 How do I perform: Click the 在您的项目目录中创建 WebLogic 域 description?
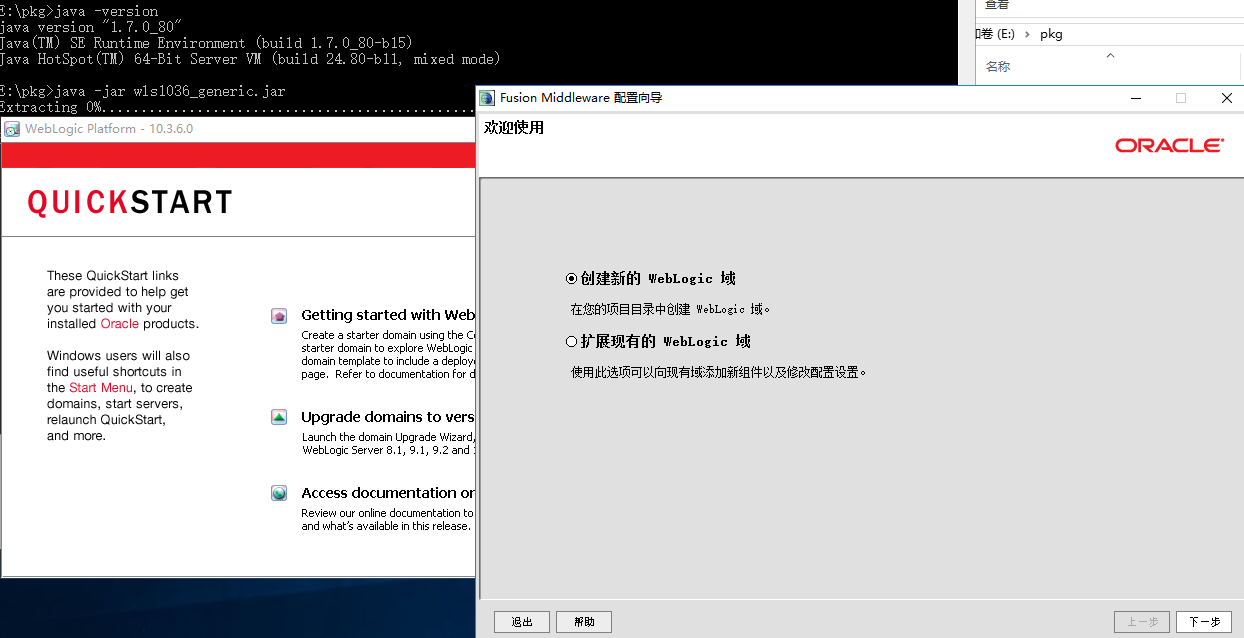click(671, 310)
